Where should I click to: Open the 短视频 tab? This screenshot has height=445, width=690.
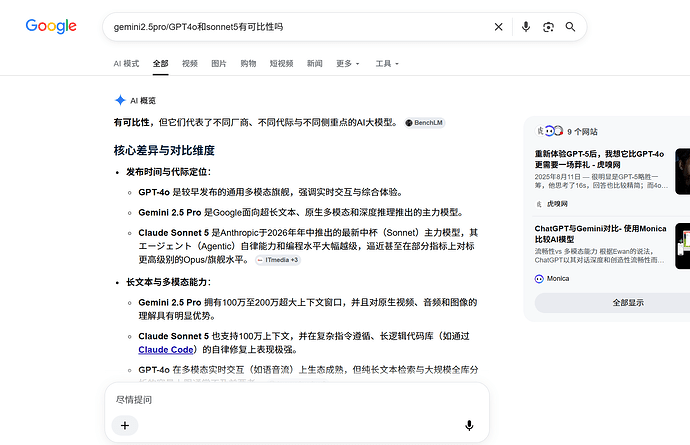pos(281,63)
